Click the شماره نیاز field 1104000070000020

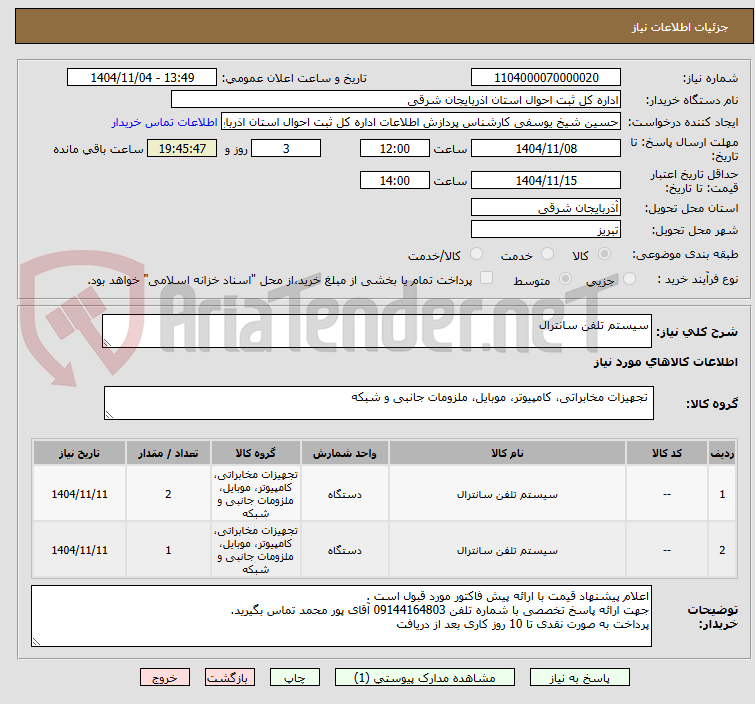pyautogui.click(x=546, y=78)
